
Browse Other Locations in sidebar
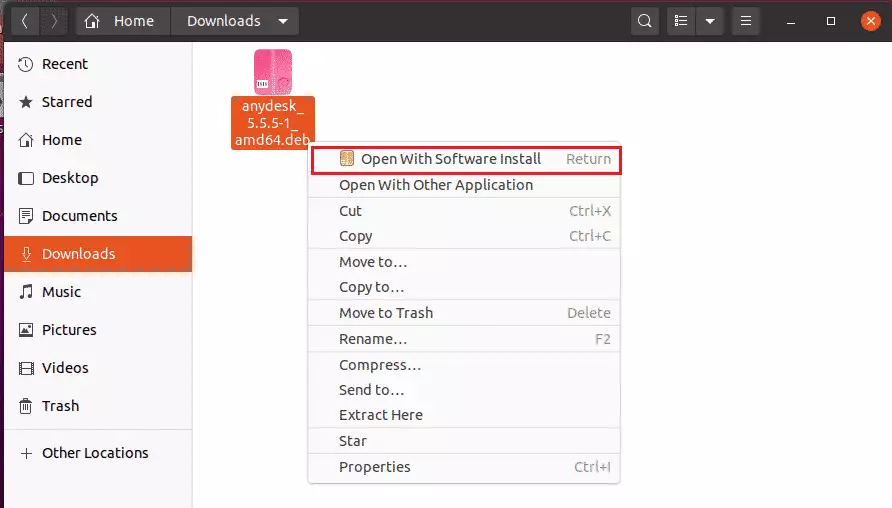coord(98,453)
